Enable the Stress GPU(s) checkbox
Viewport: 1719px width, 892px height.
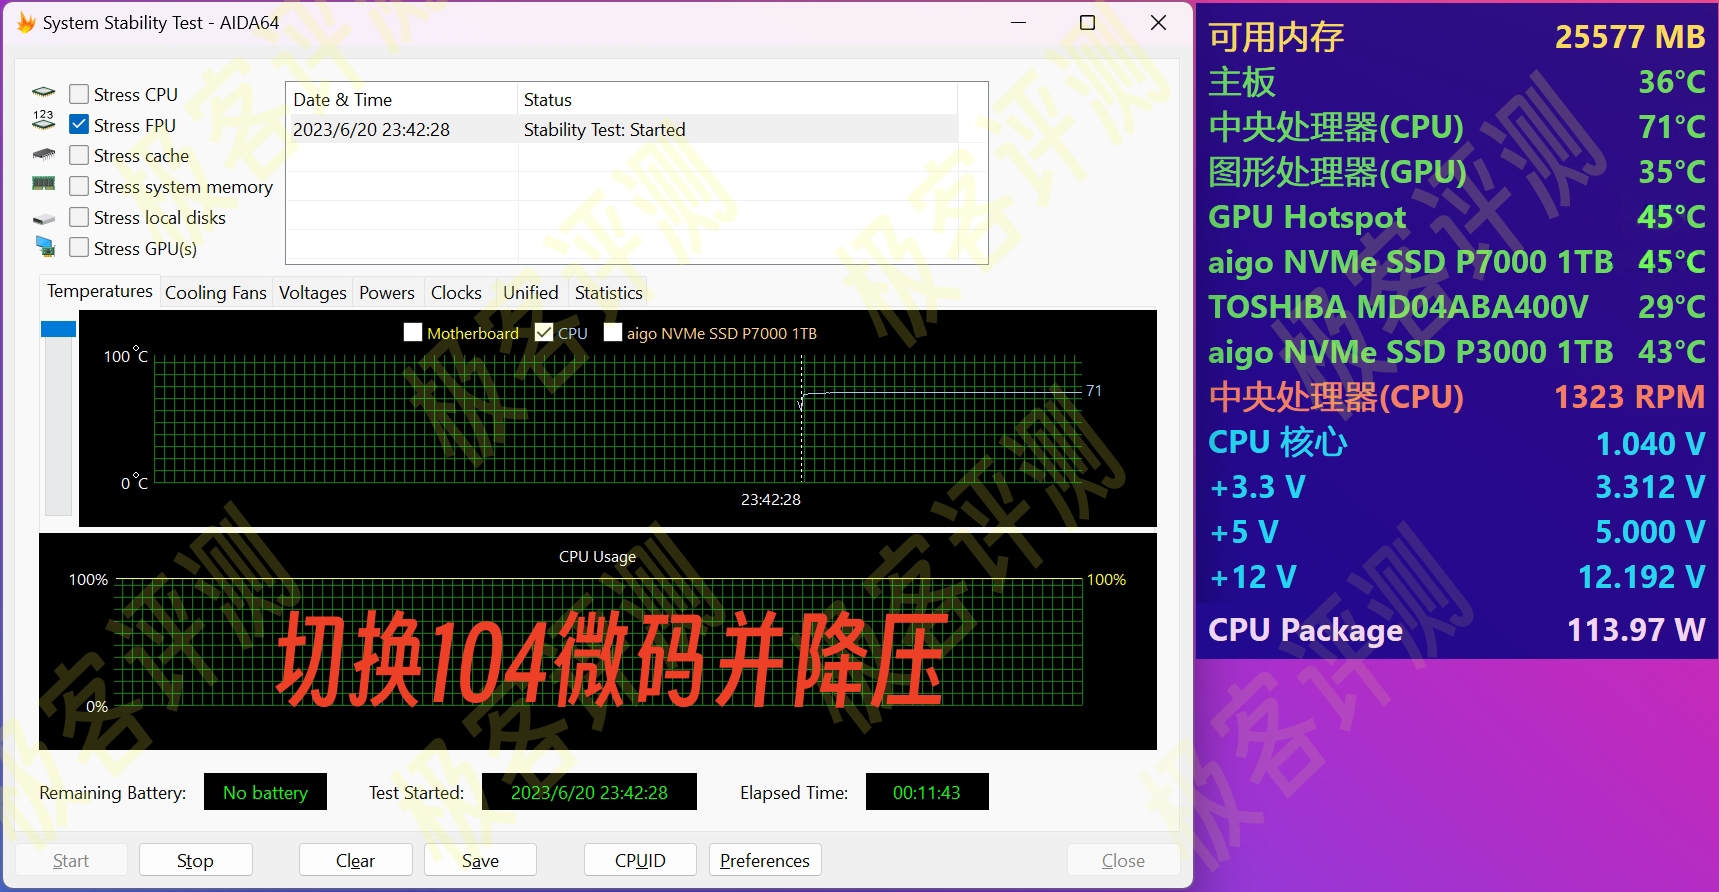(x=79, y=248)
